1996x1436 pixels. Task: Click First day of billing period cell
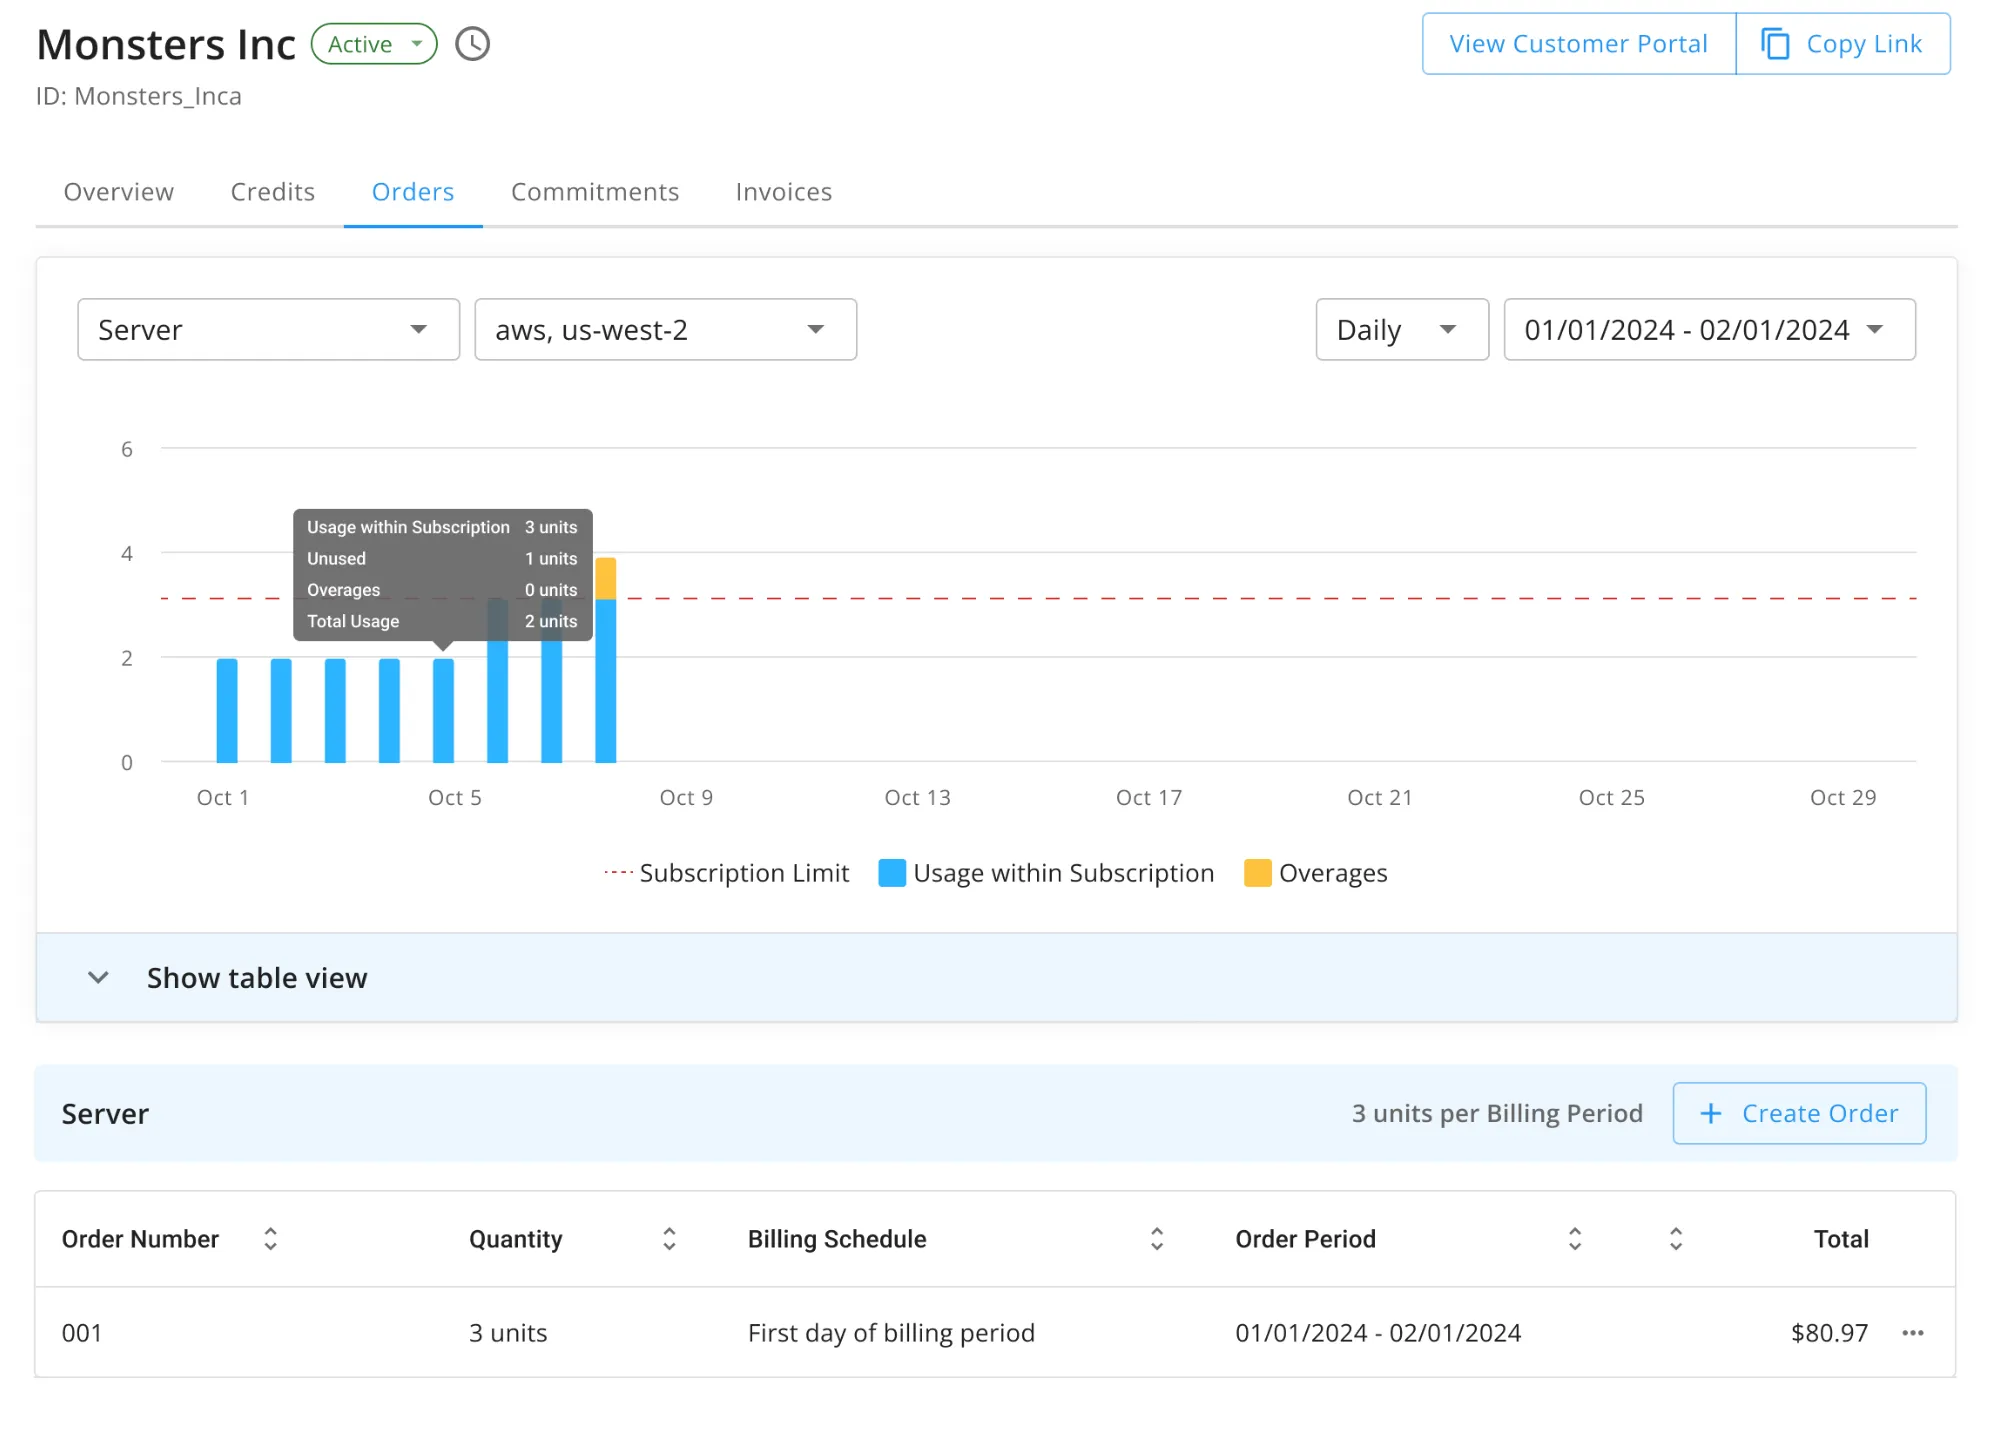coord(891,1332)
